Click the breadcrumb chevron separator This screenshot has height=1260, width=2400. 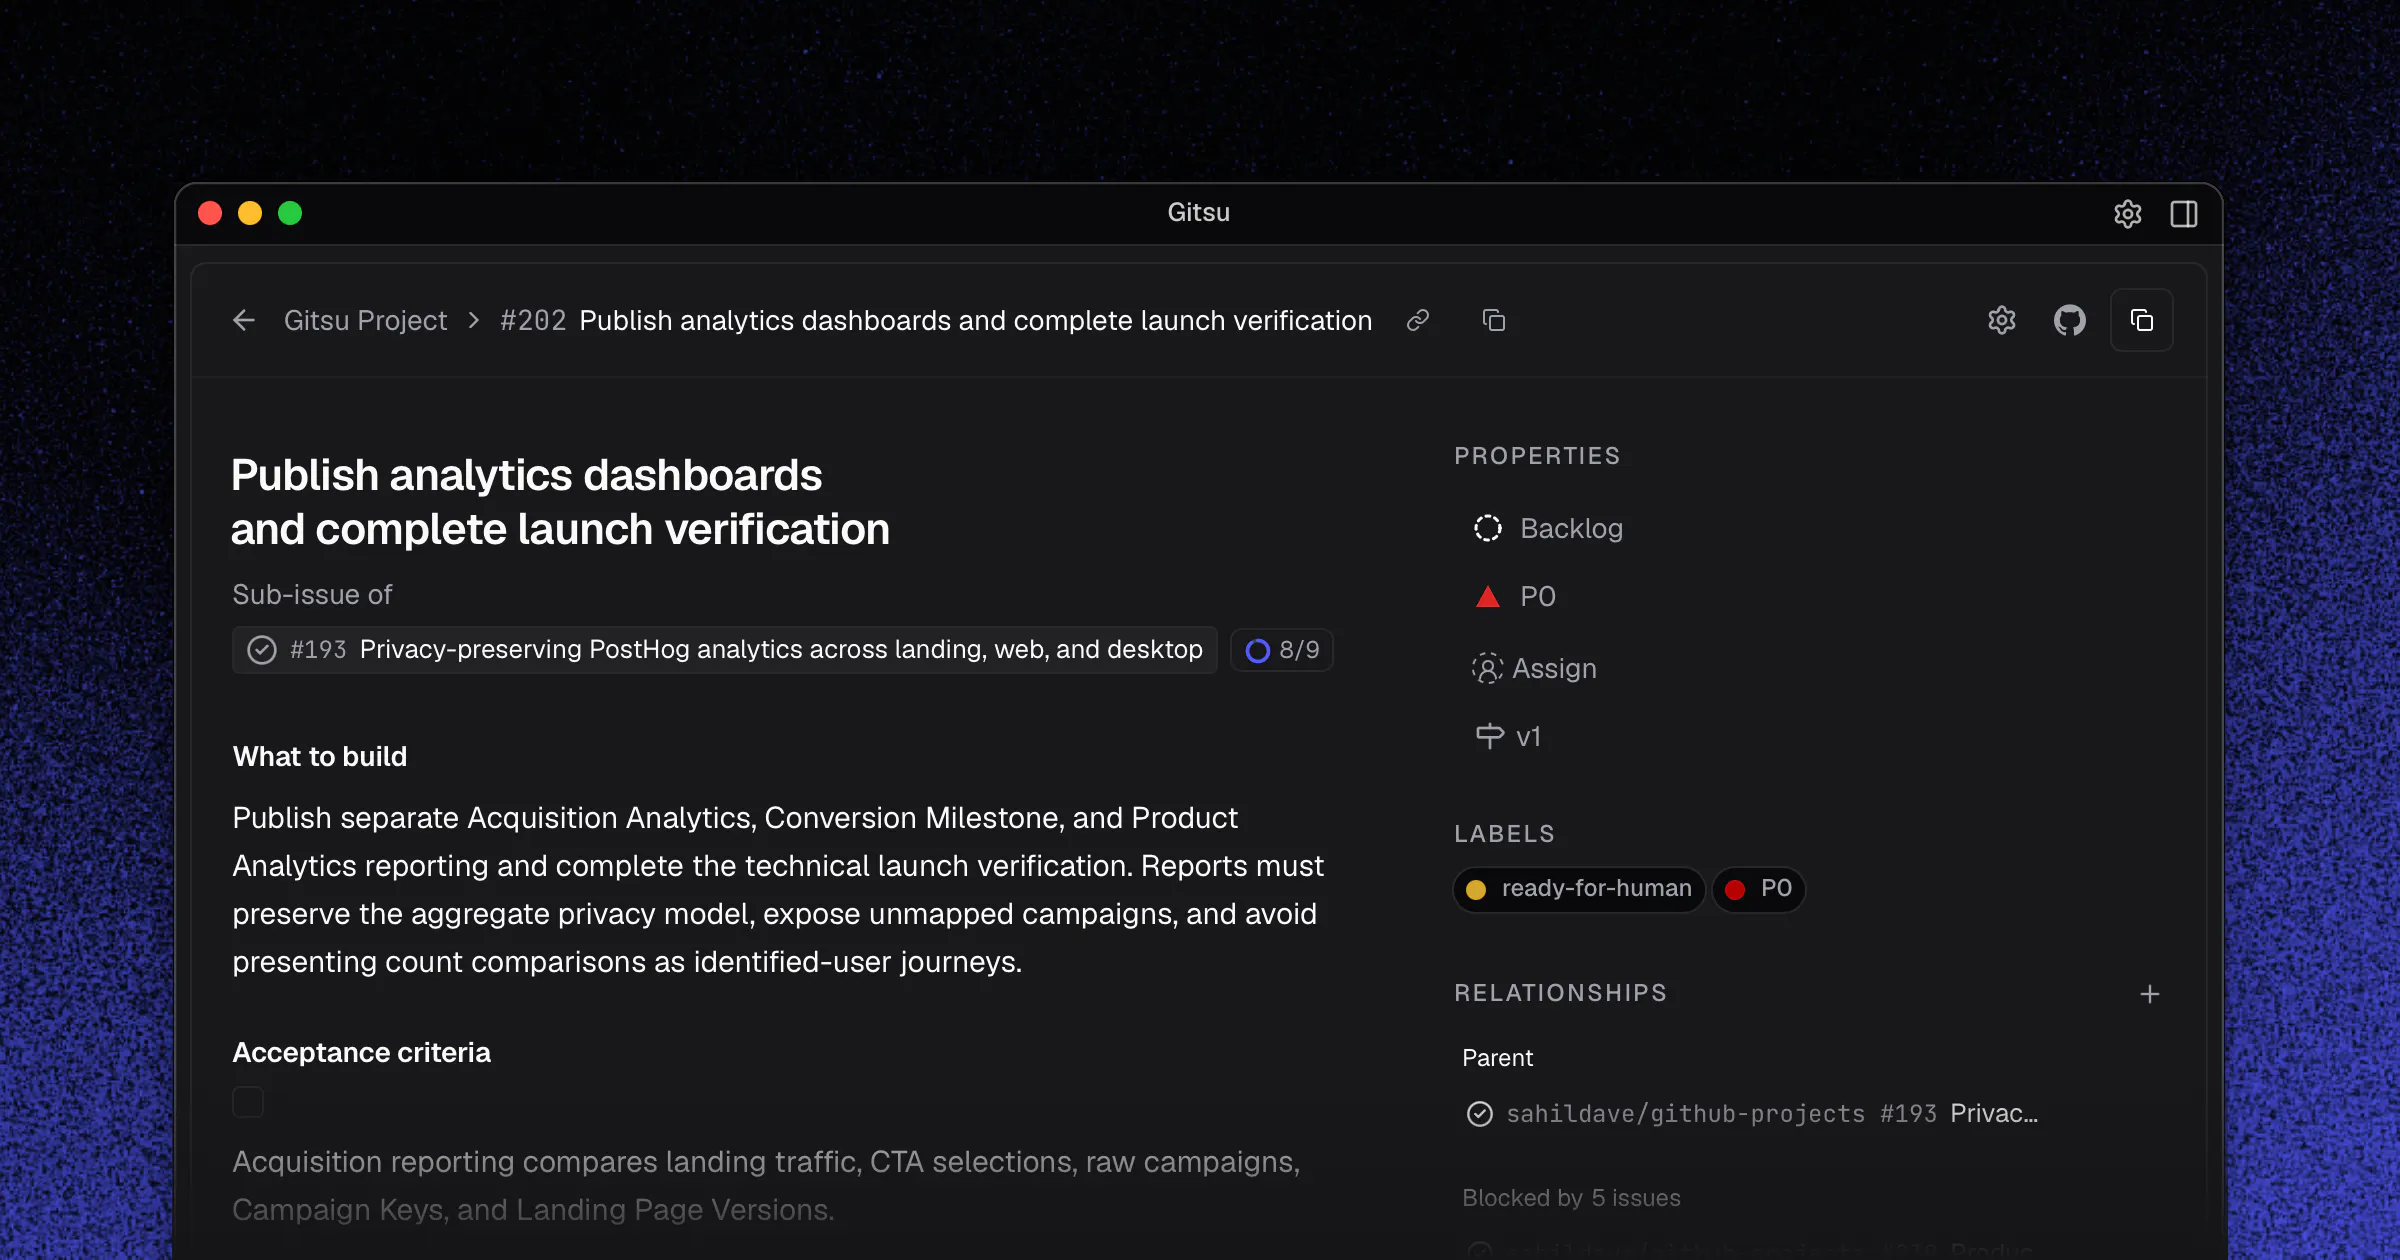coord(474,320)
